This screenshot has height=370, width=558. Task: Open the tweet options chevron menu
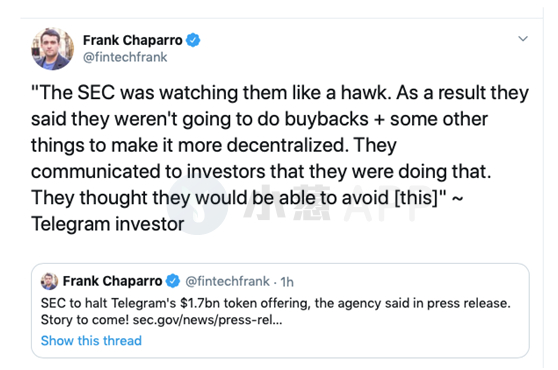(522, 38)
